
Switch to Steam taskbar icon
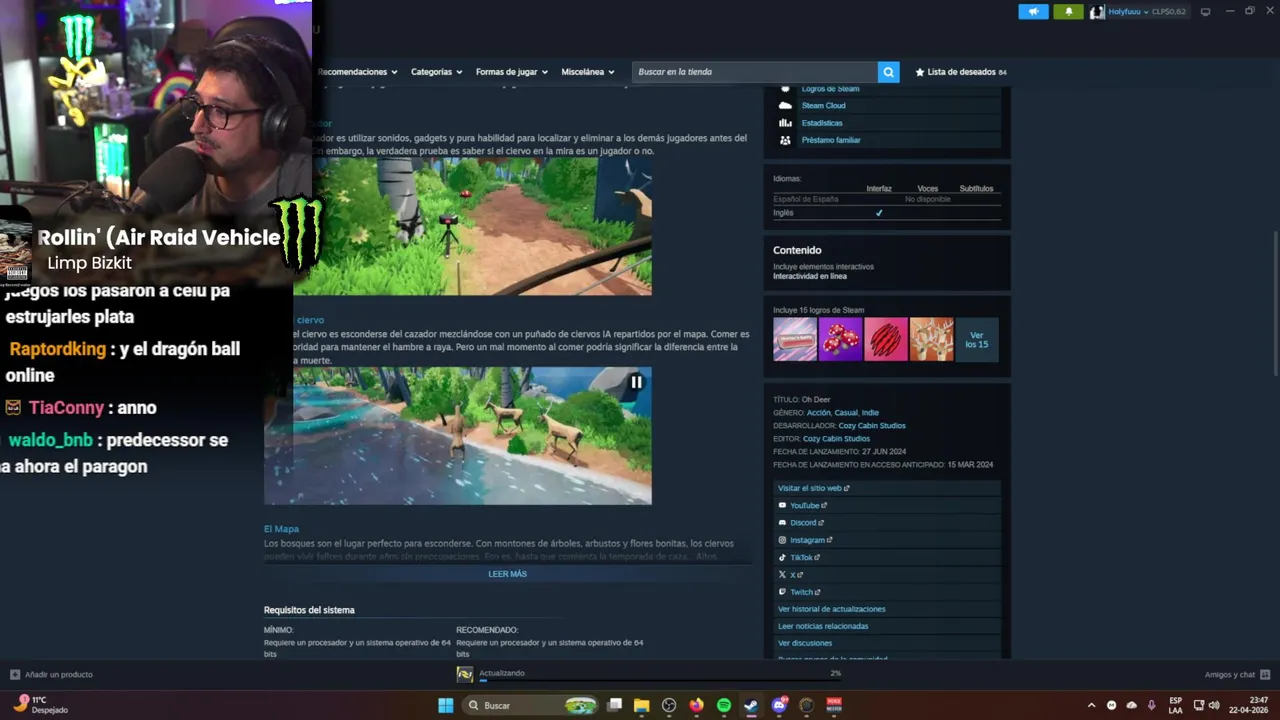pos(751,705)
